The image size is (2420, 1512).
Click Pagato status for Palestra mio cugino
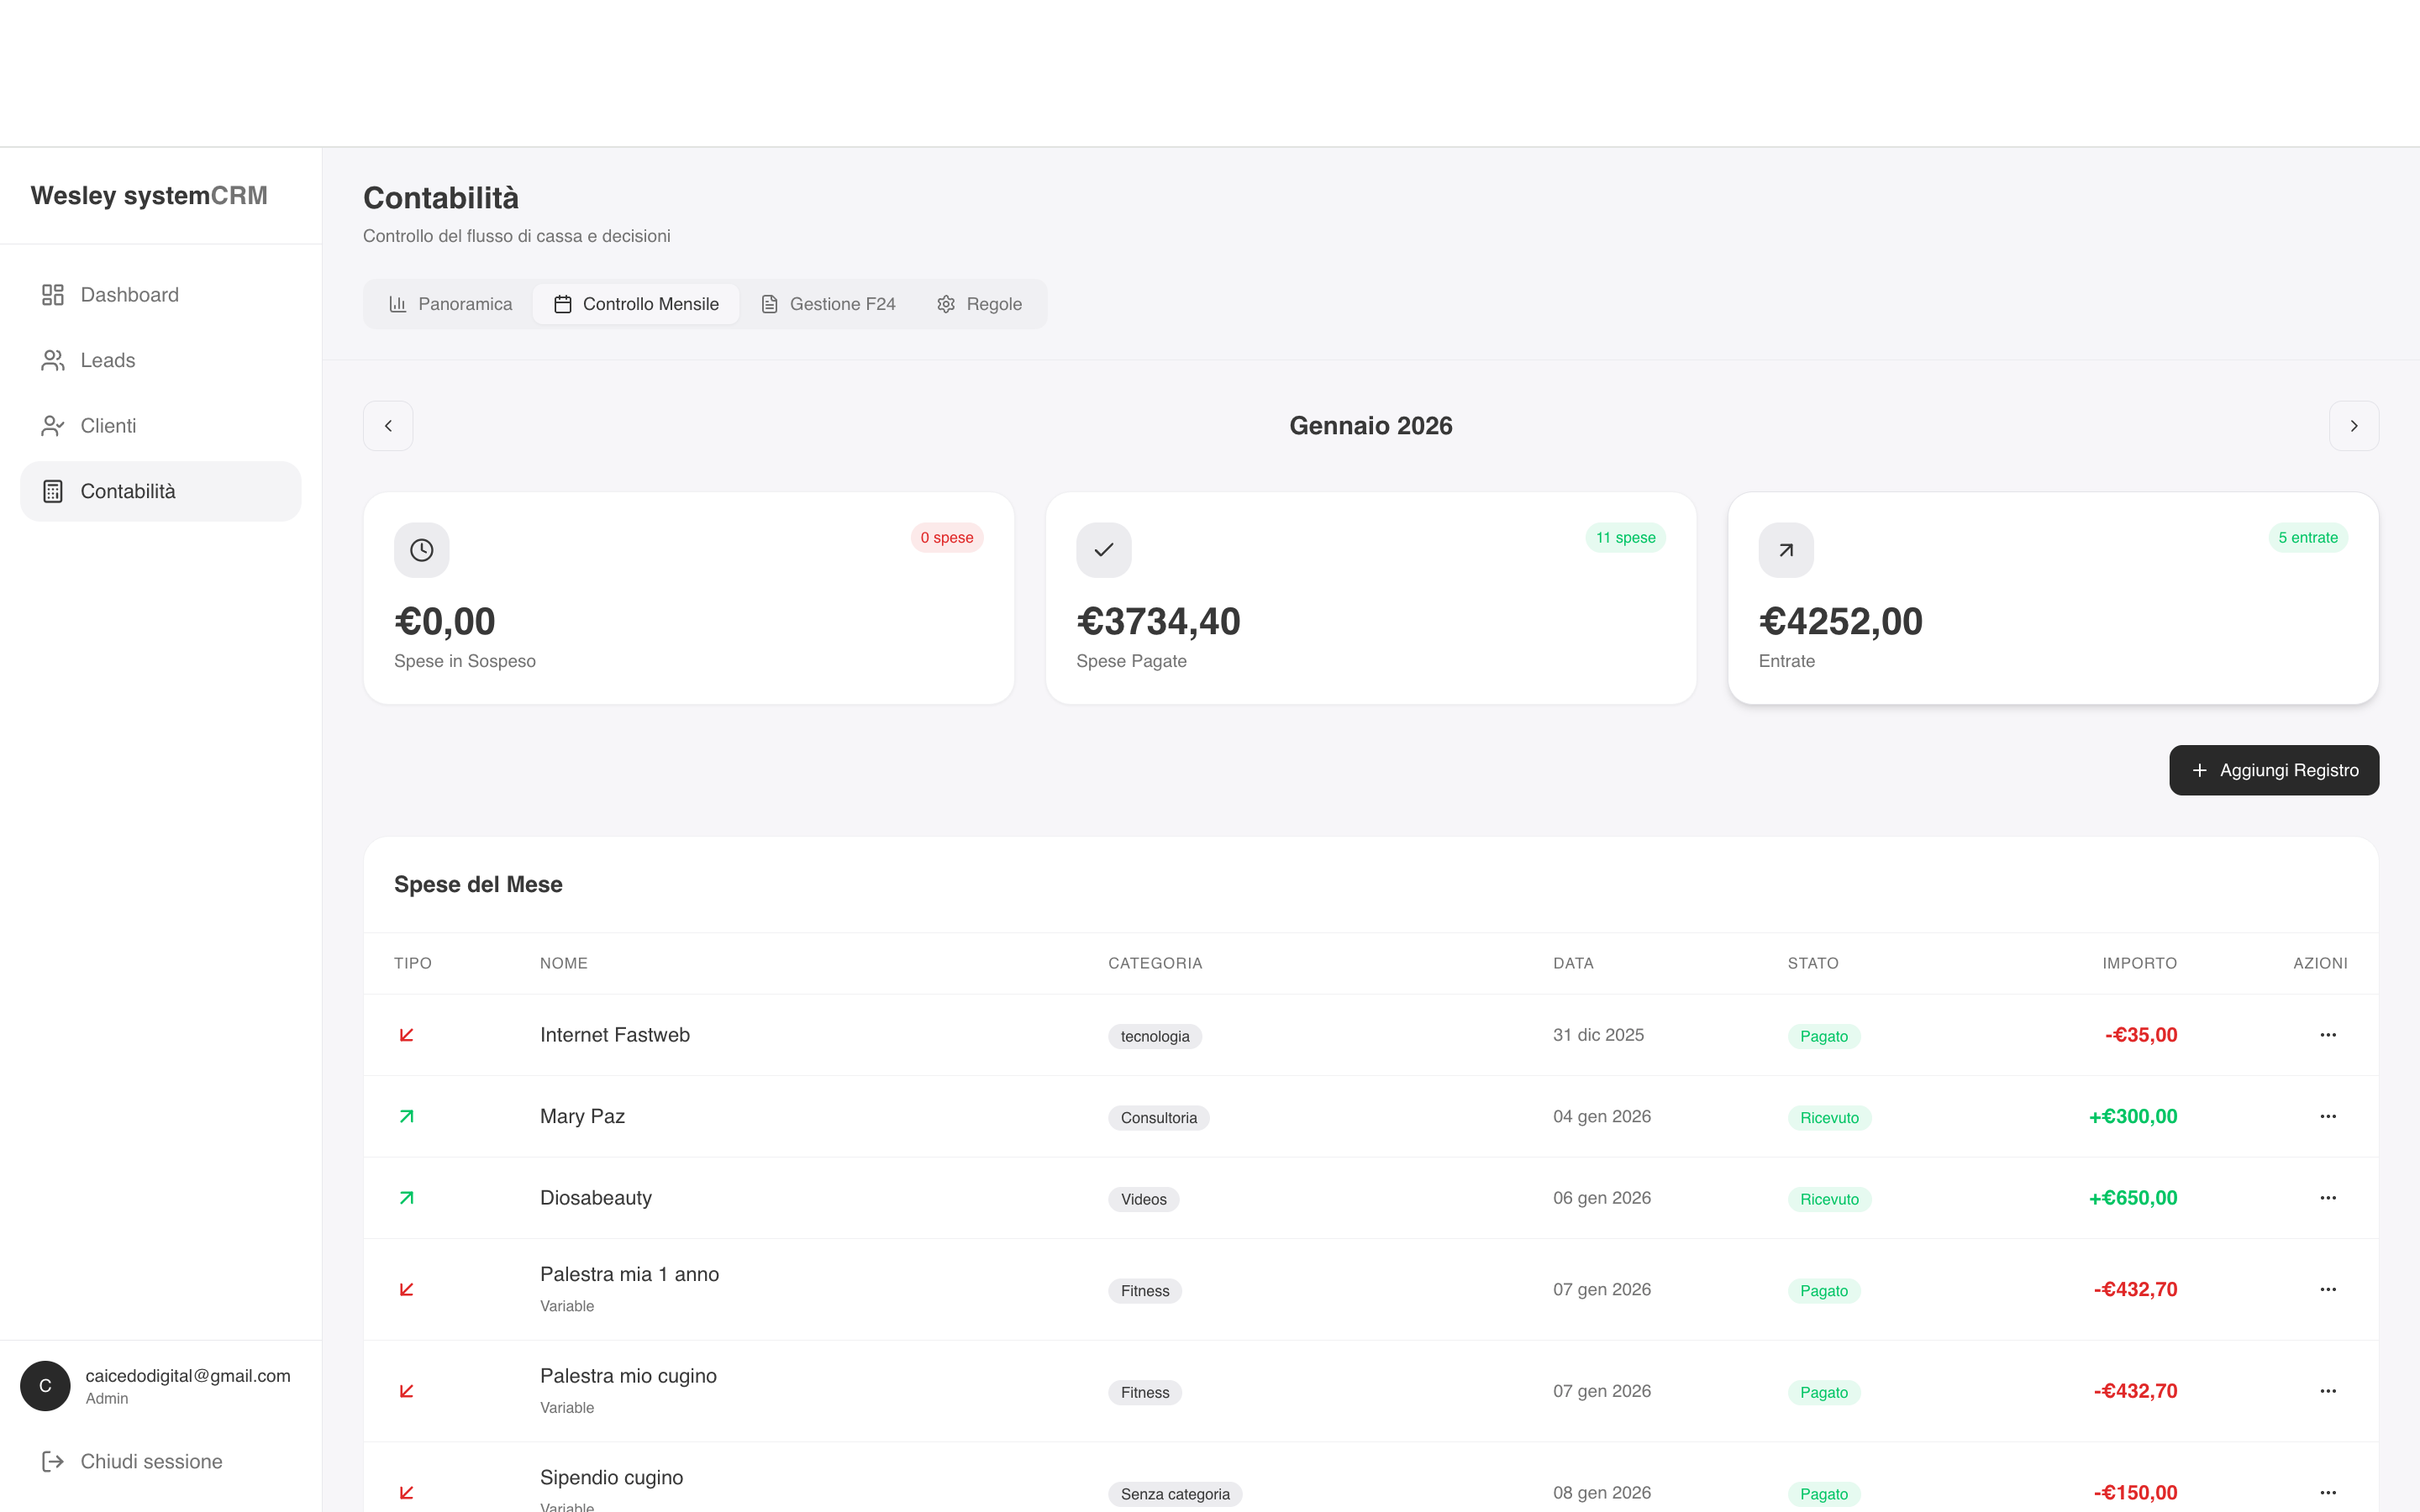[x=1823, y=1392]
